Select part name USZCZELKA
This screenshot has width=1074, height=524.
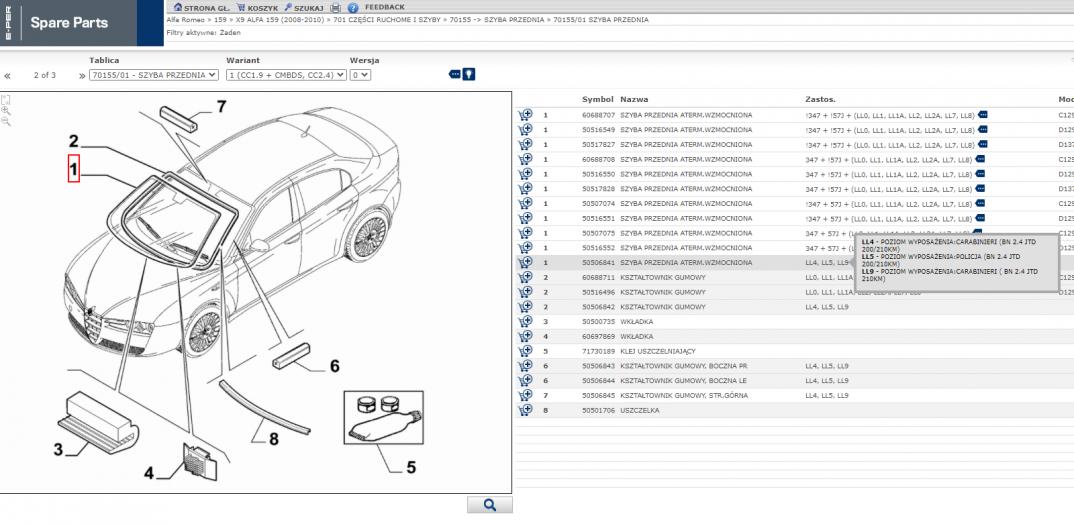click(x=638, y=410)
